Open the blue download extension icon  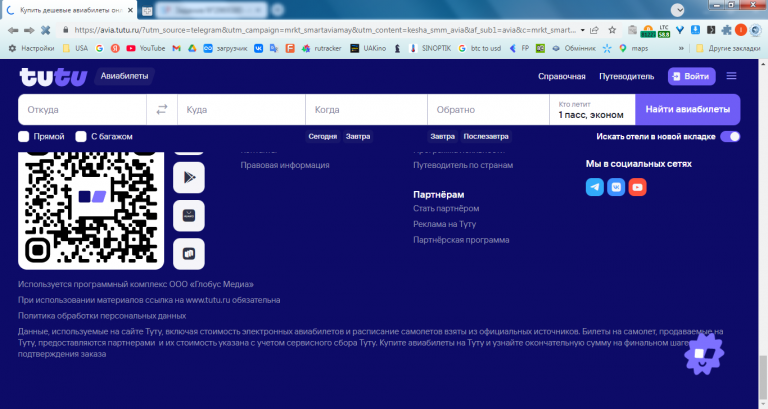coord(695,30)
